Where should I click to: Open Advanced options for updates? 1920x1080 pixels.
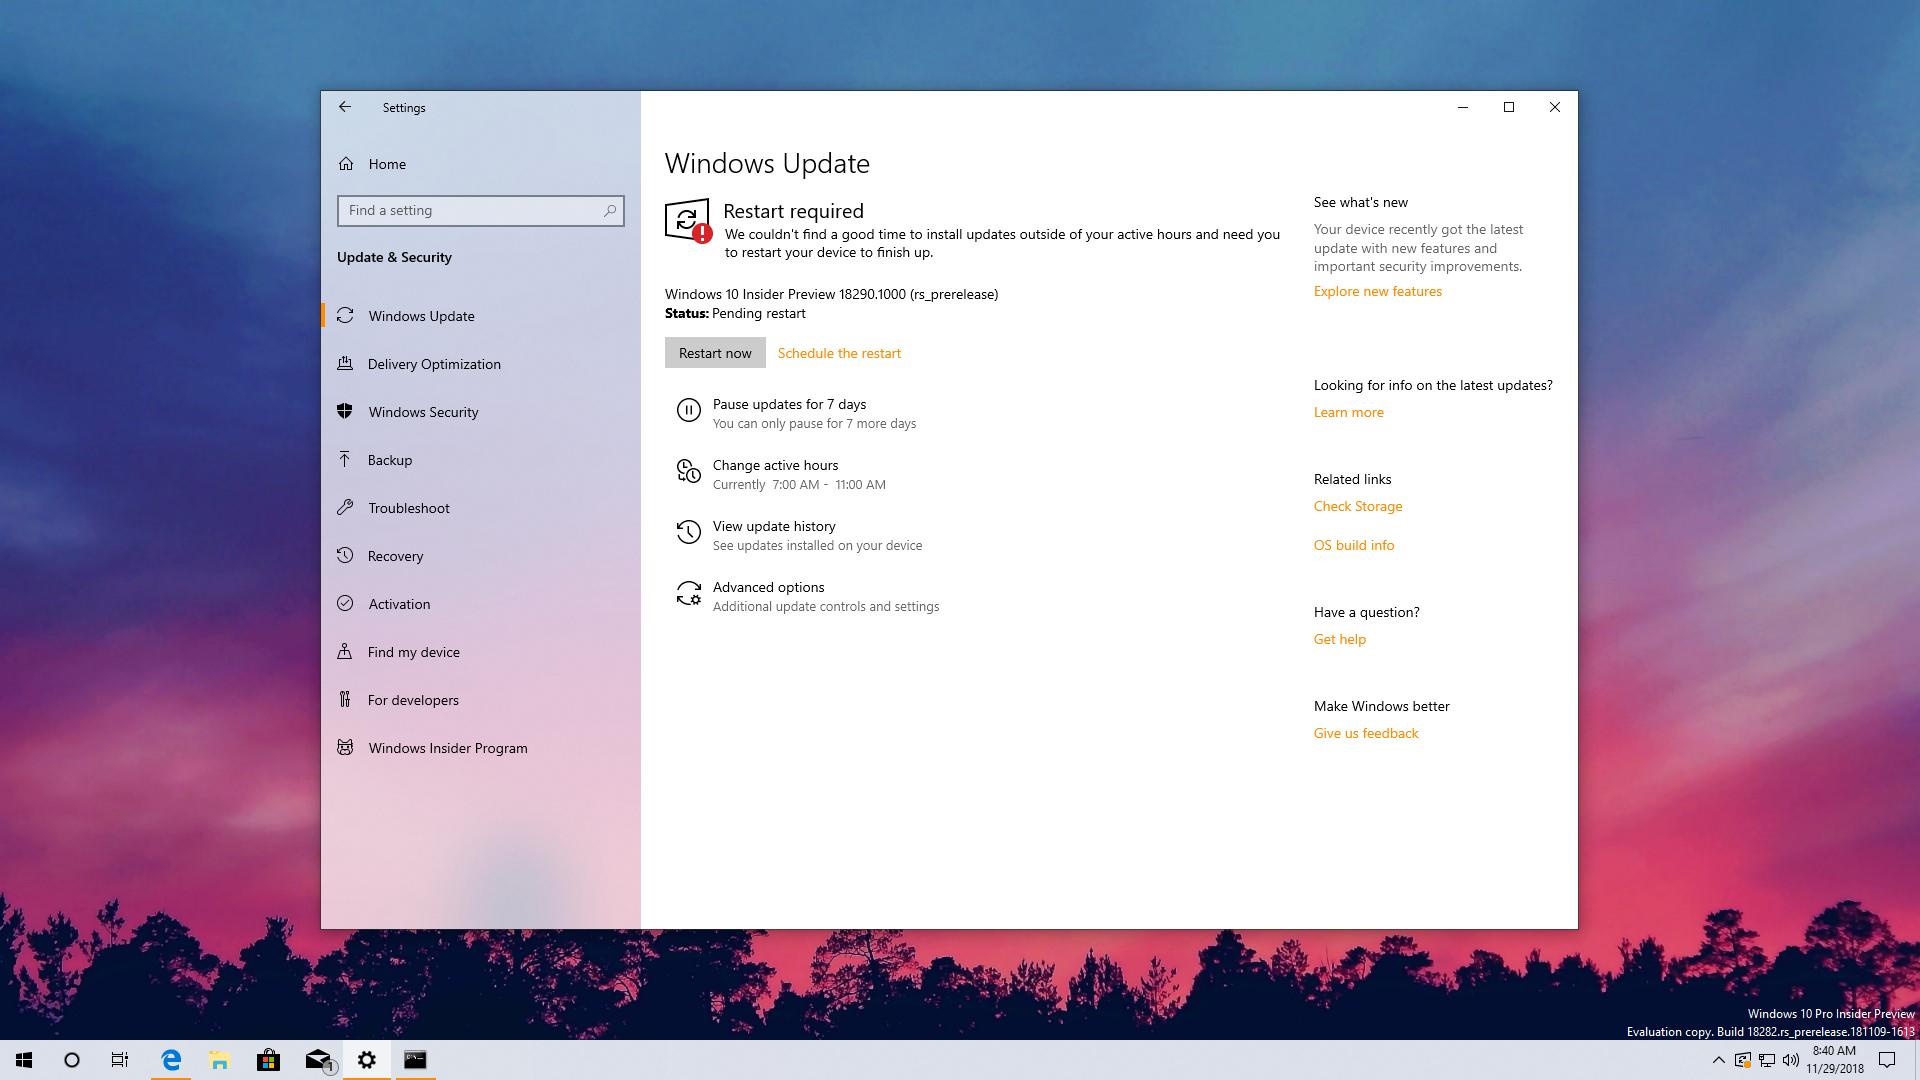tap(768, 587)
